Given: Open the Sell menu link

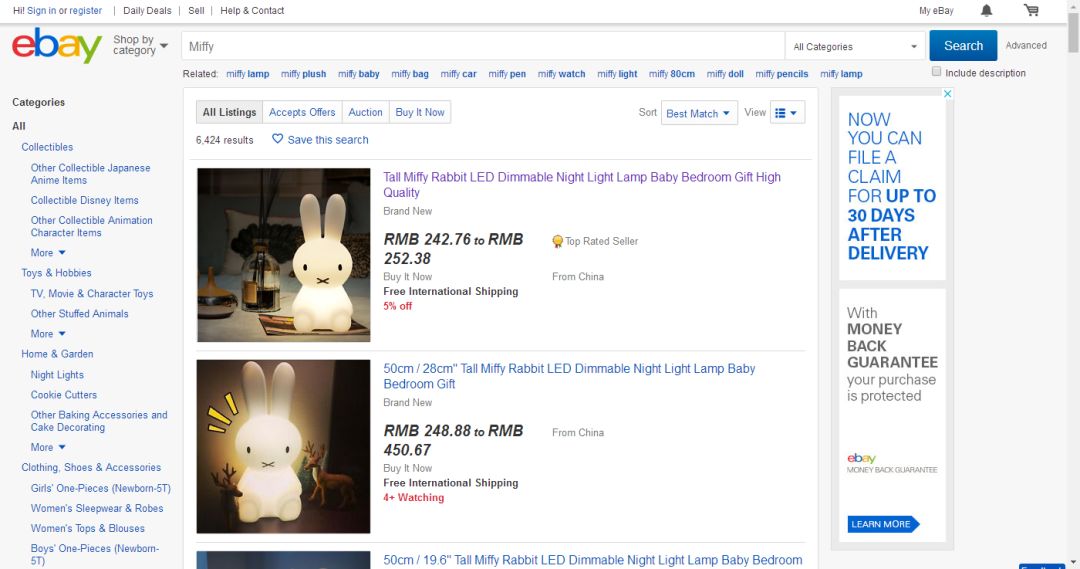Looking at the screenshot, I should pyautogui.click(x=196, y=10).
